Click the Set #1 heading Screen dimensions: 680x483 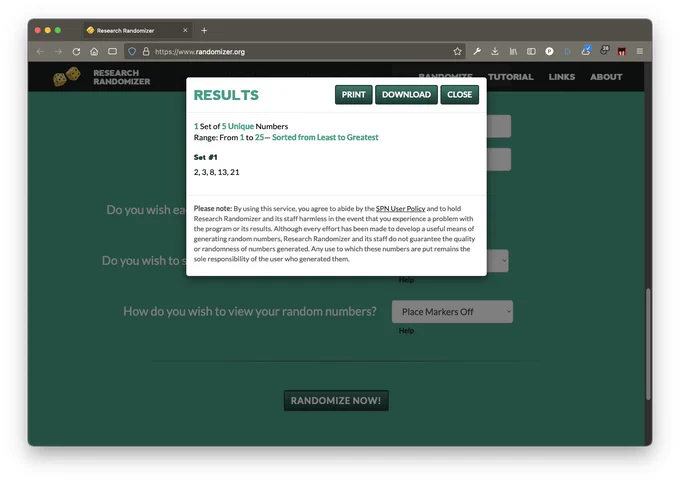tap(206, 157)
